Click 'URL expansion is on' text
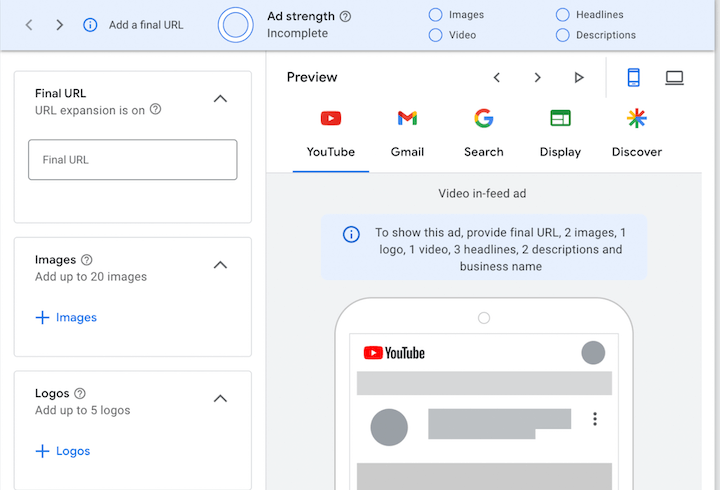The height and width of the screenshot is (490, 720). (x=90, y=110)
